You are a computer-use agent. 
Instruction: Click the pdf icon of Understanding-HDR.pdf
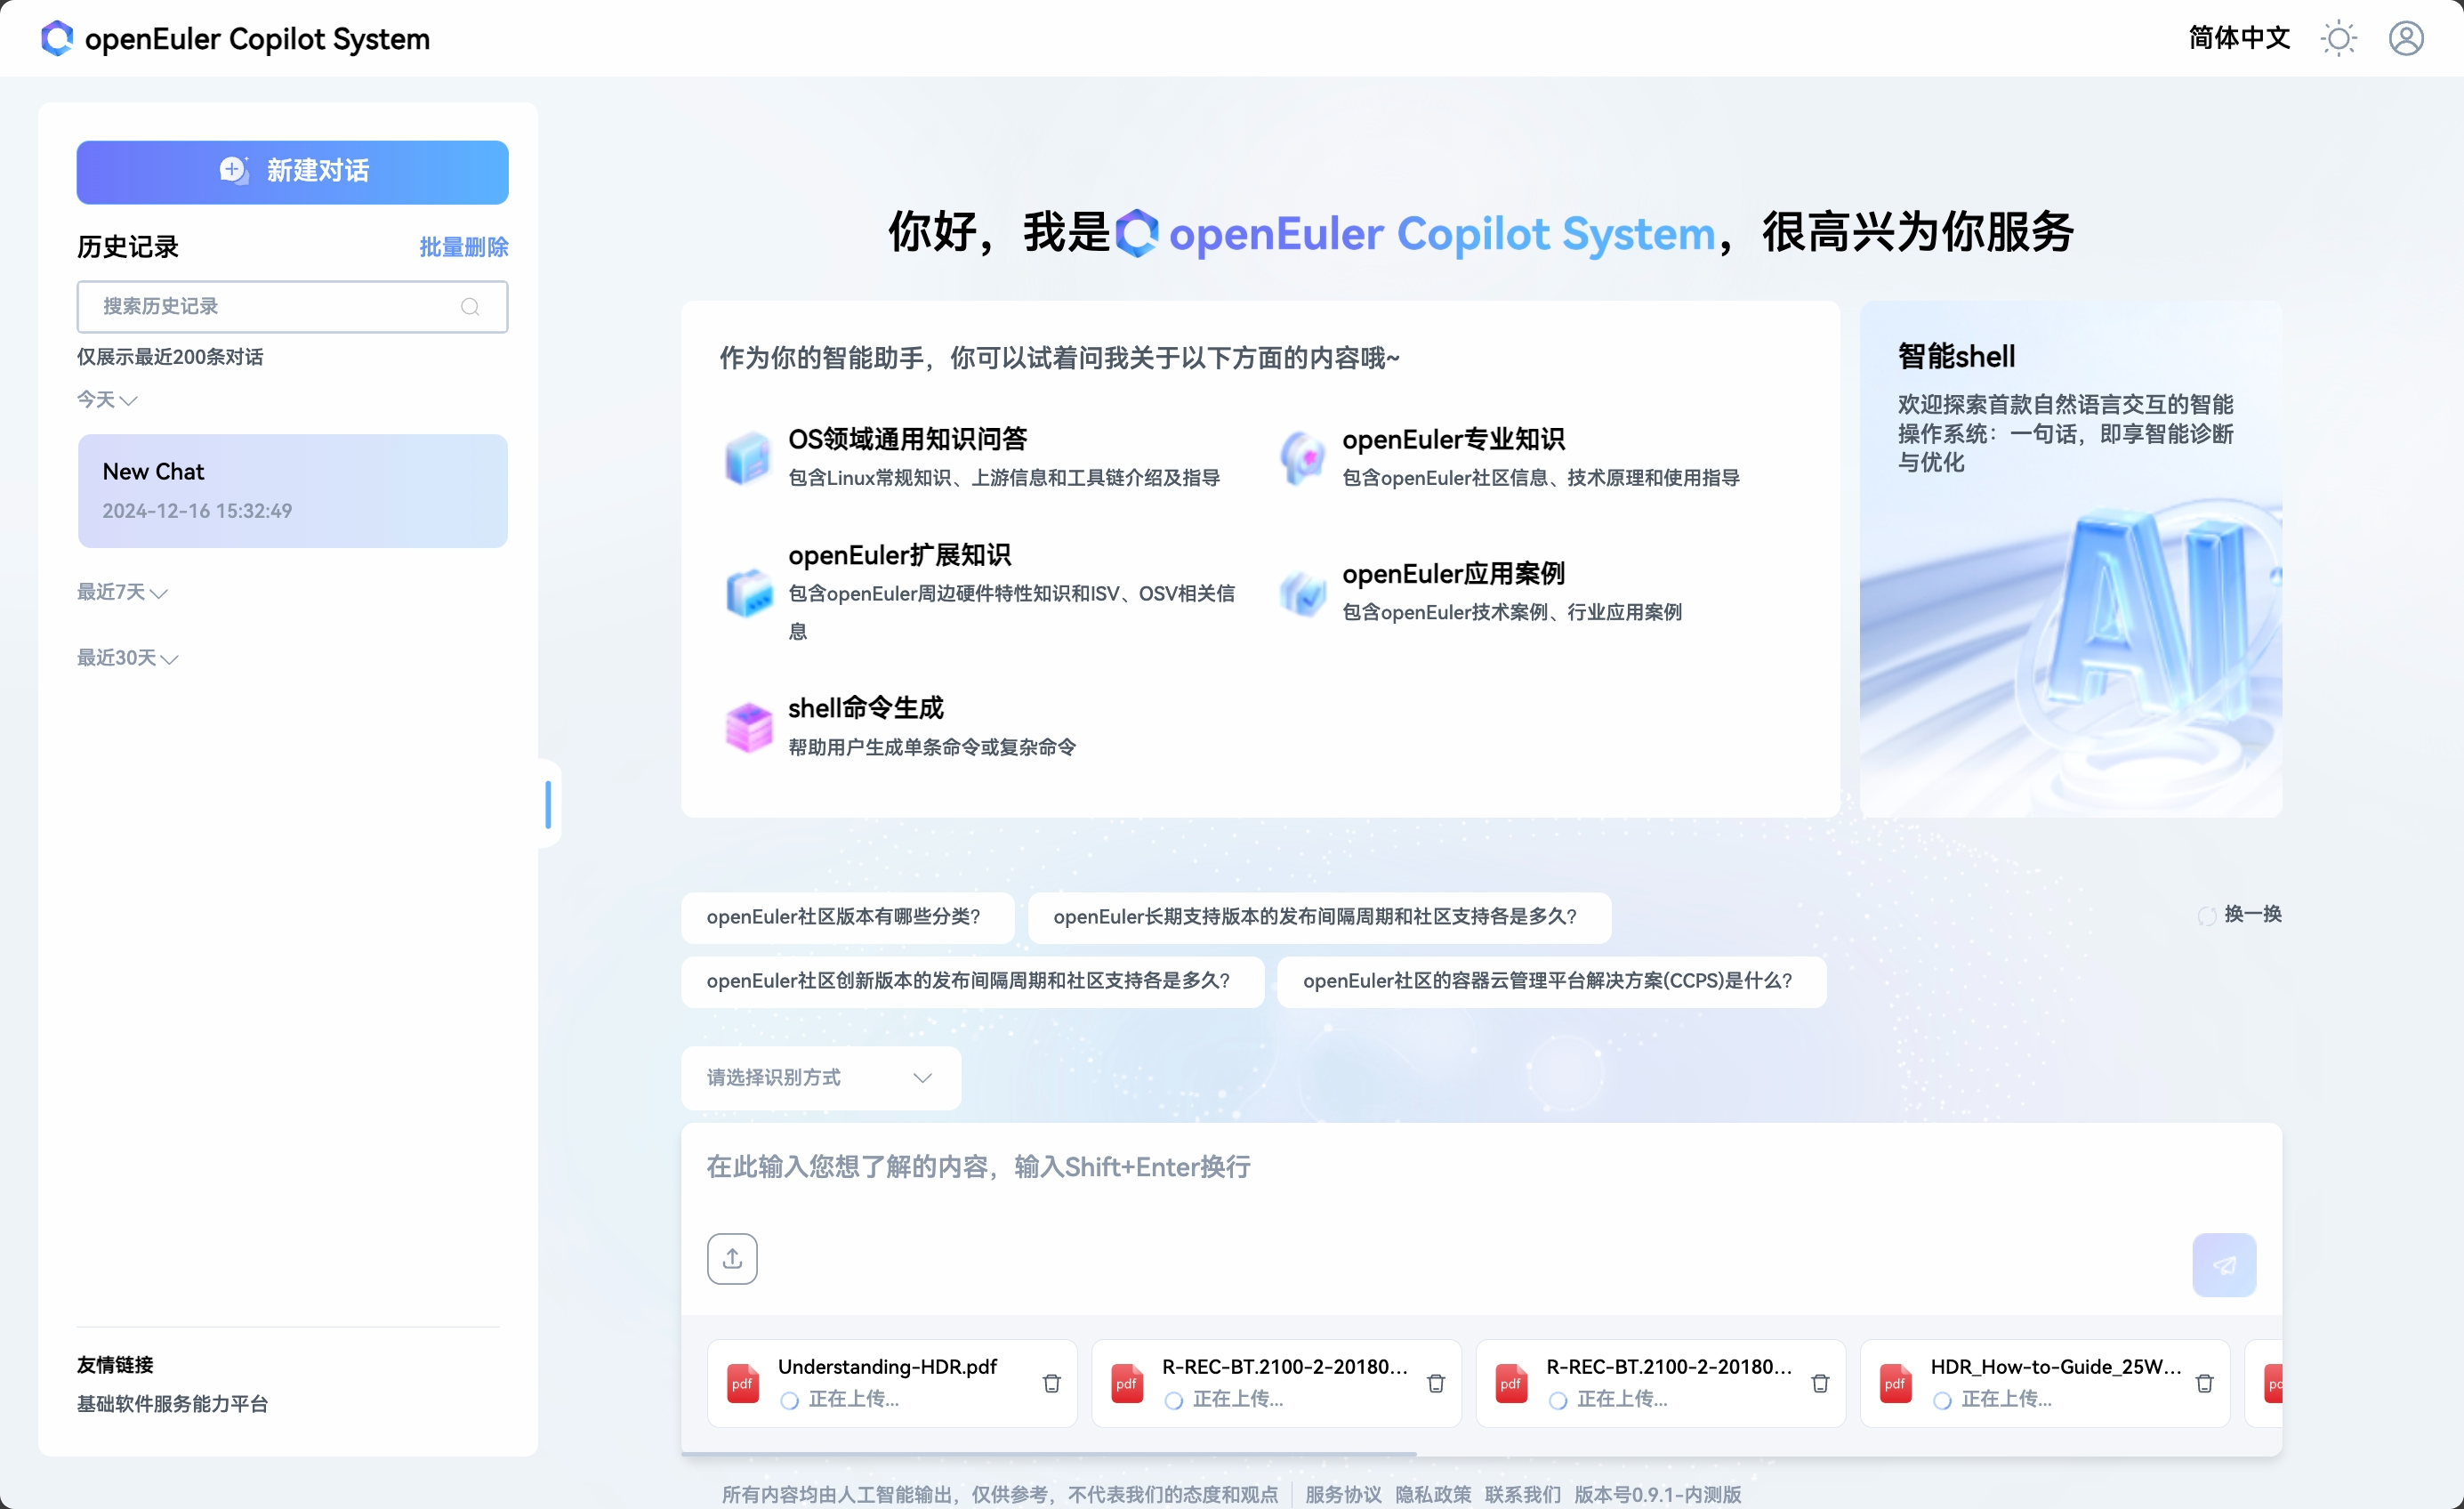click(x=742, y=1384)
